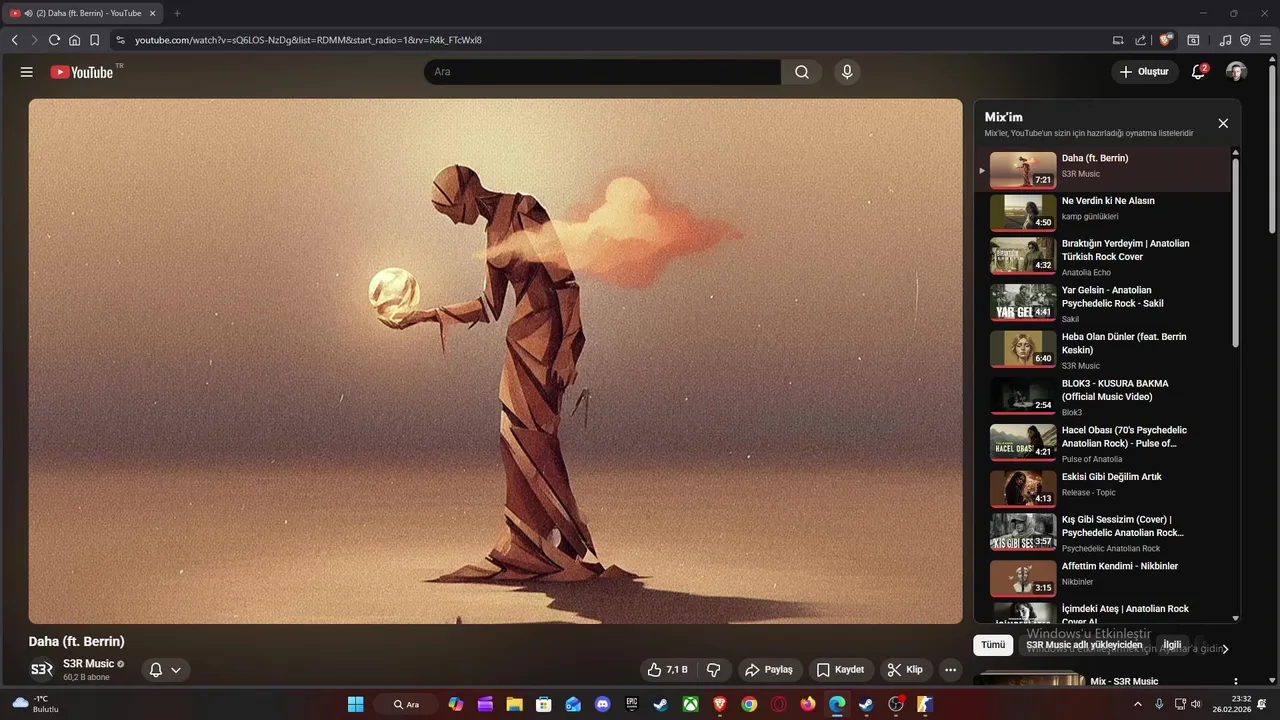Click the browser address bar URL
The height and width of the screenshot is (720, 1280).
[x=308, y=40]
